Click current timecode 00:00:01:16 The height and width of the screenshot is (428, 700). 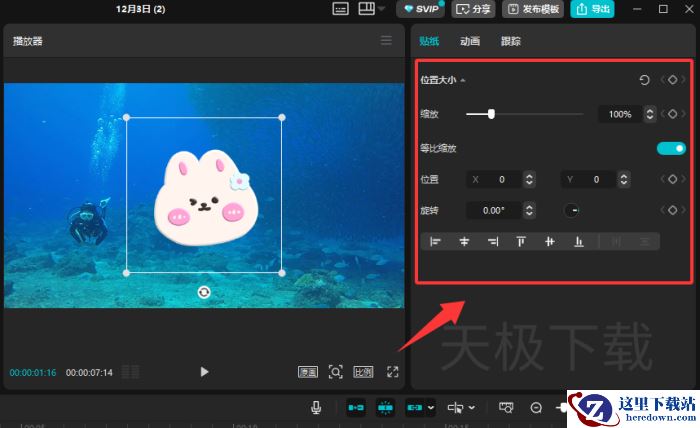tap(33, 373)
